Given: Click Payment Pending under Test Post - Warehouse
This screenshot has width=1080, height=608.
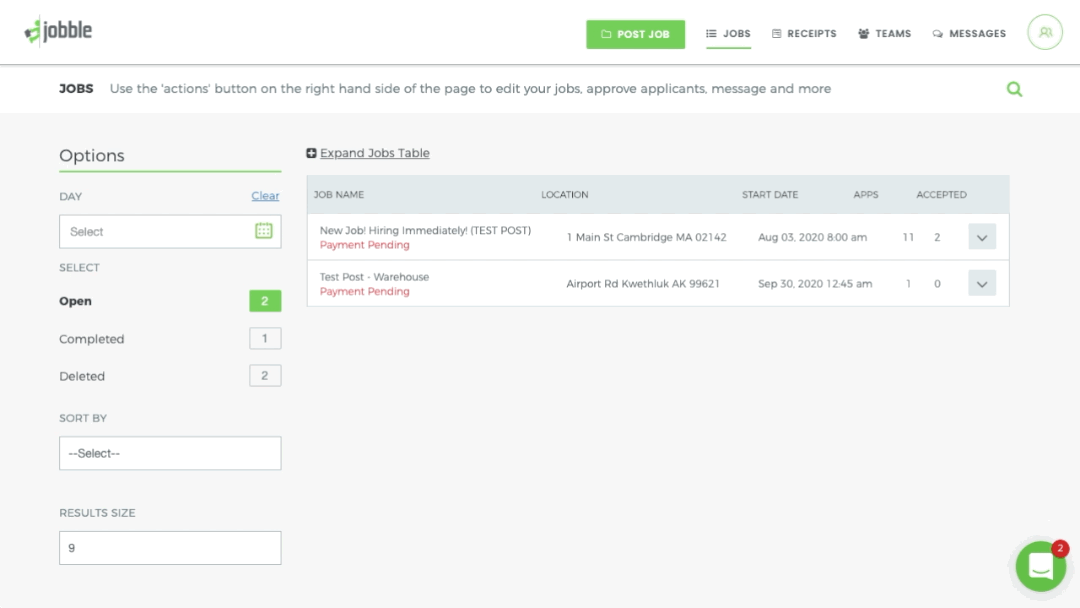Looking at the screenshot, I should tap(364, 291).
